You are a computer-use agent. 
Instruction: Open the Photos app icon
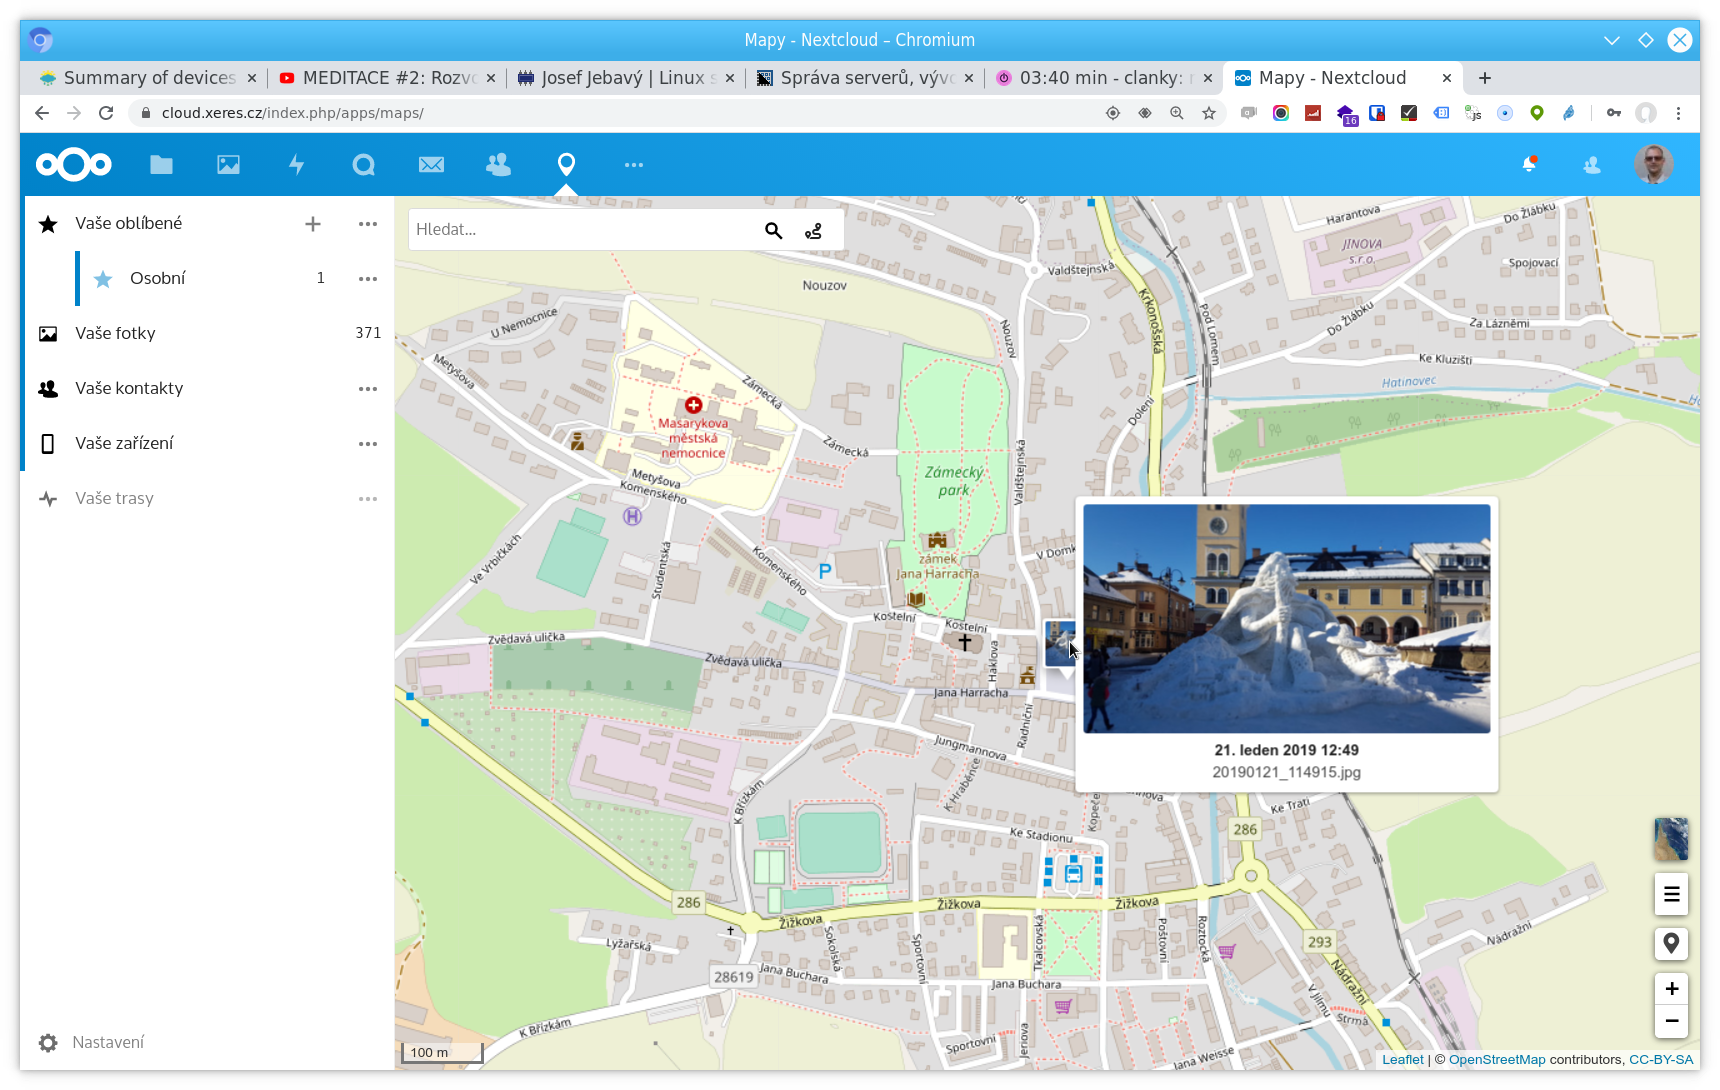pyautogui.click(x=228, y=165)
